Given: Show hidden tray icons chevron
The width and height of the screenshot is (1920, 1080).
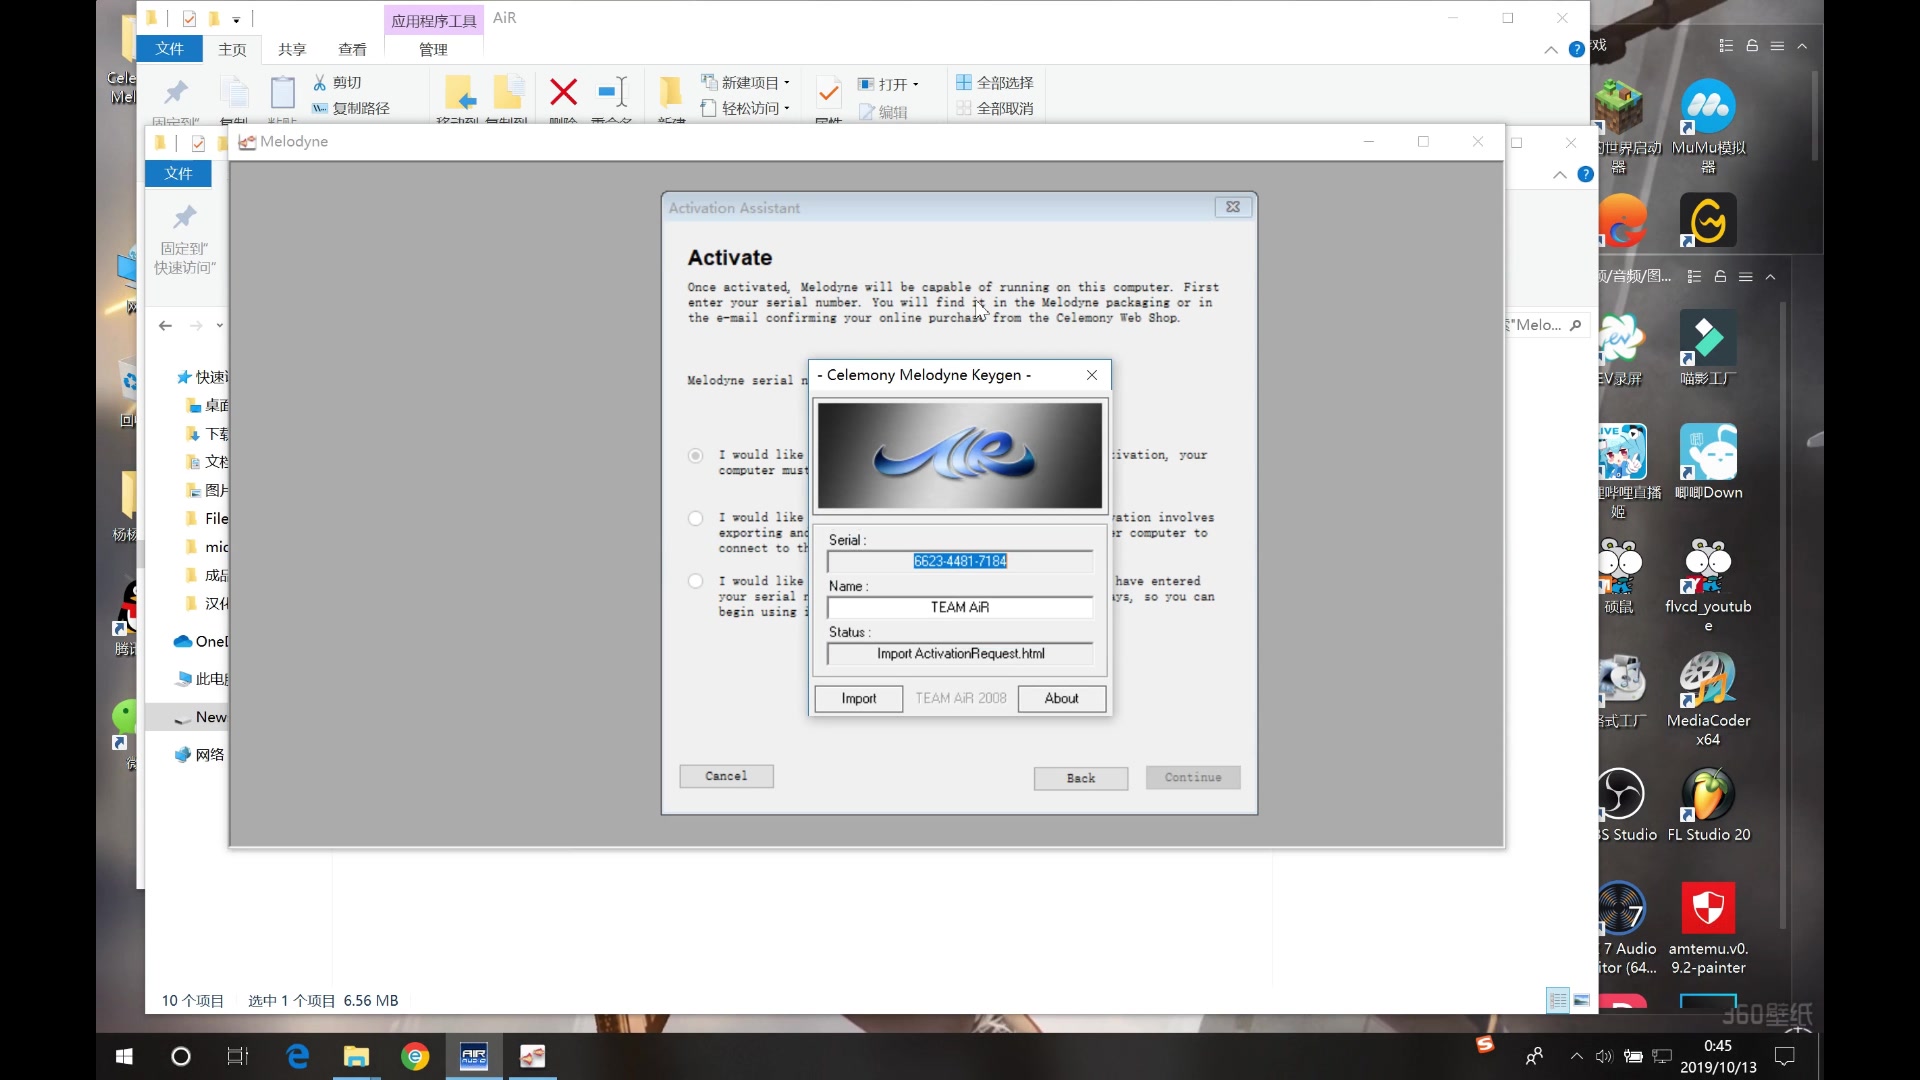Looking at the screenshot, I should point(1576,1056).
